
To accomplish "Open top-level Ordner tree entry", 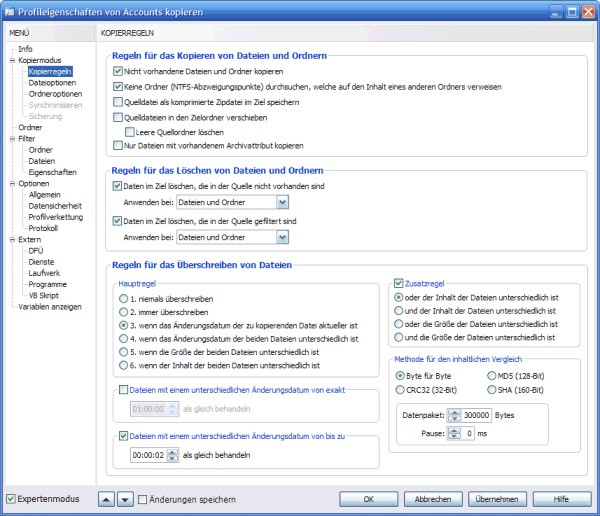I will [30, 127].
